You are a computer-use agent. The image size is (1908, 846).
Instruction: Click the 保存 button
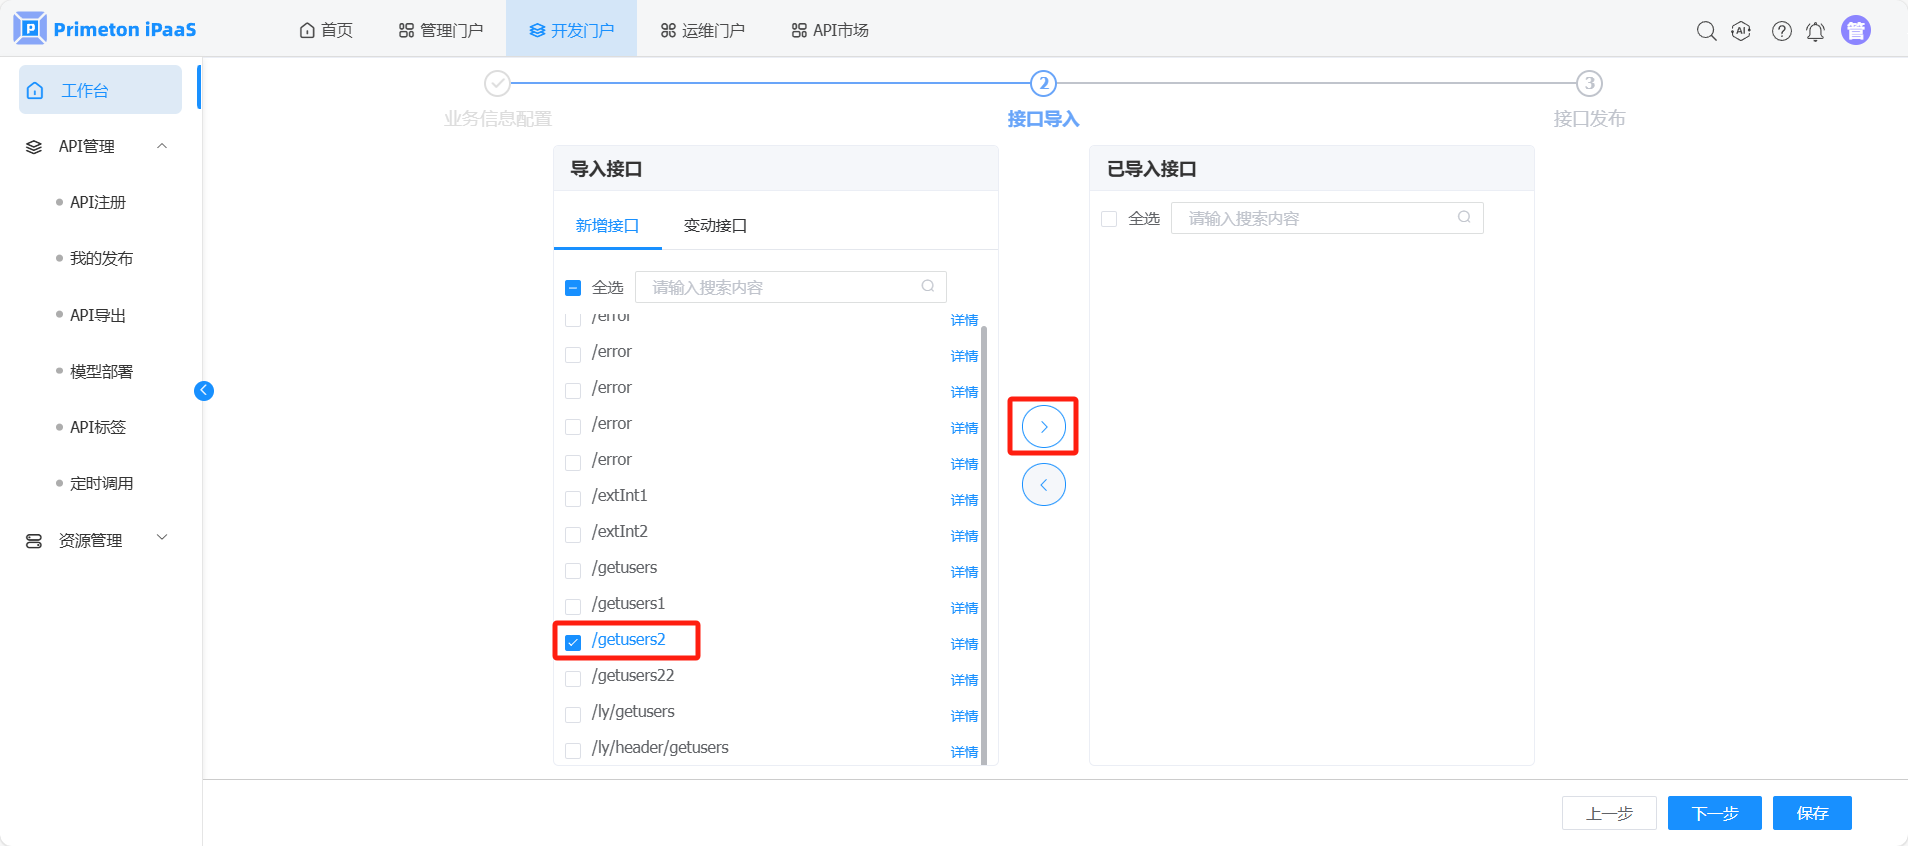pos(1812,813)
